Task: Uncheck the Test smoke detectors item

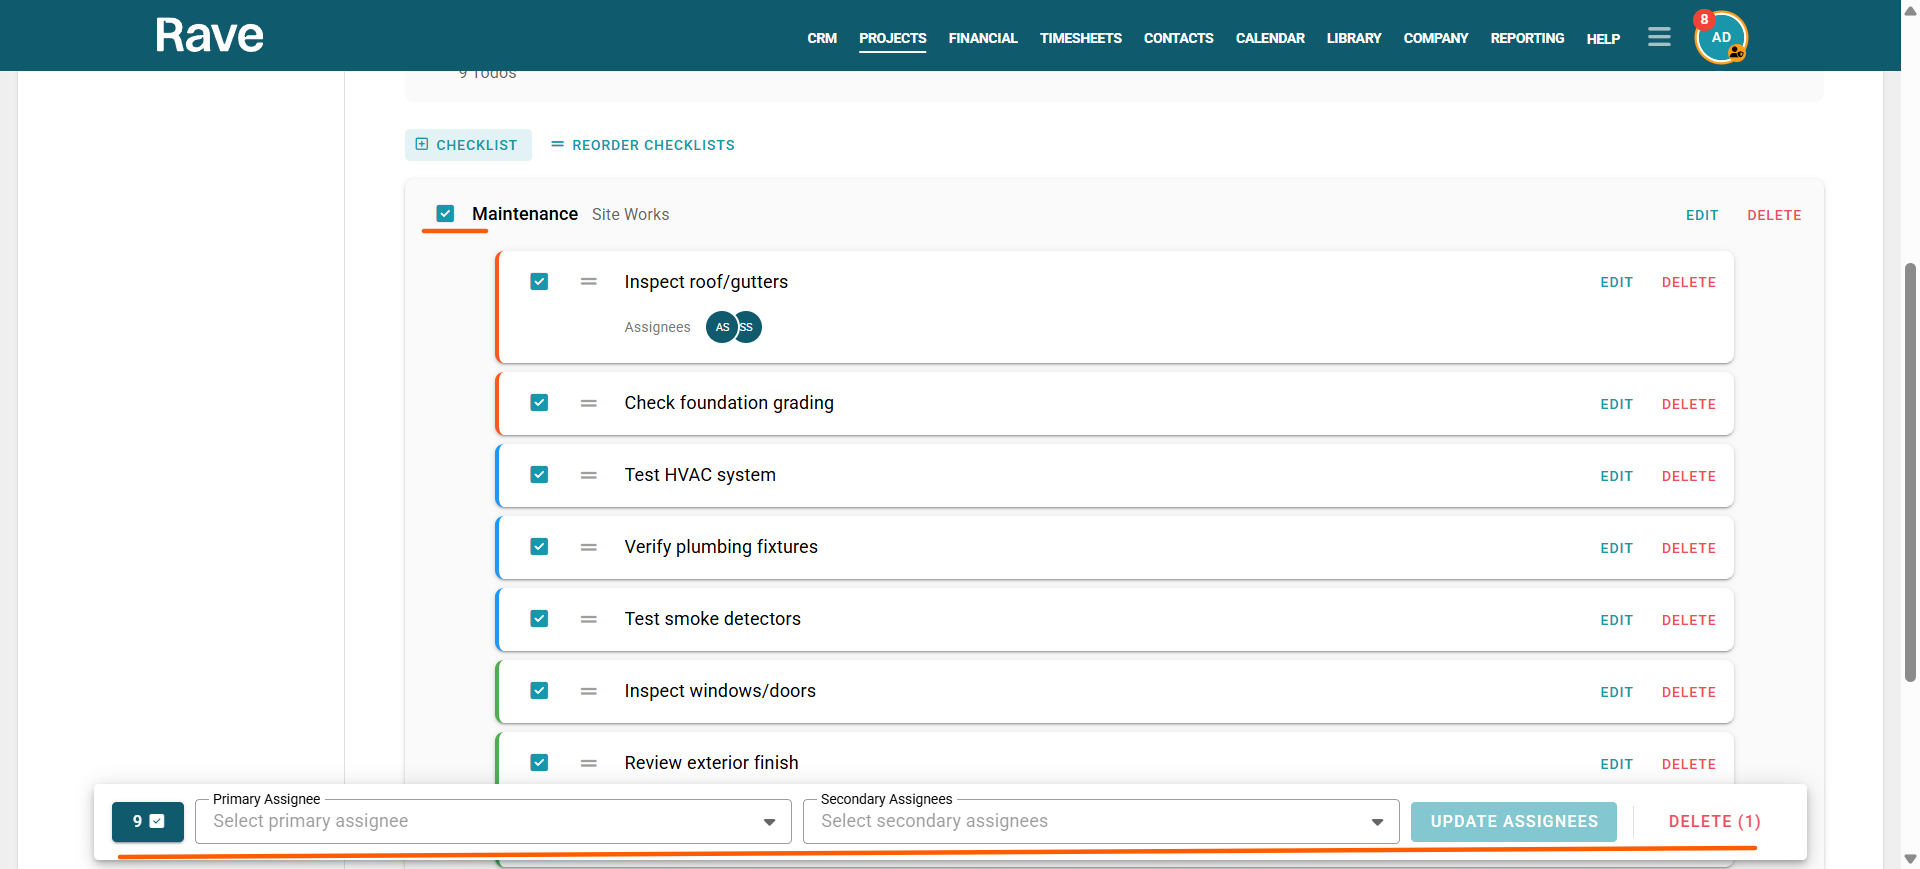Action: (539, 619)
